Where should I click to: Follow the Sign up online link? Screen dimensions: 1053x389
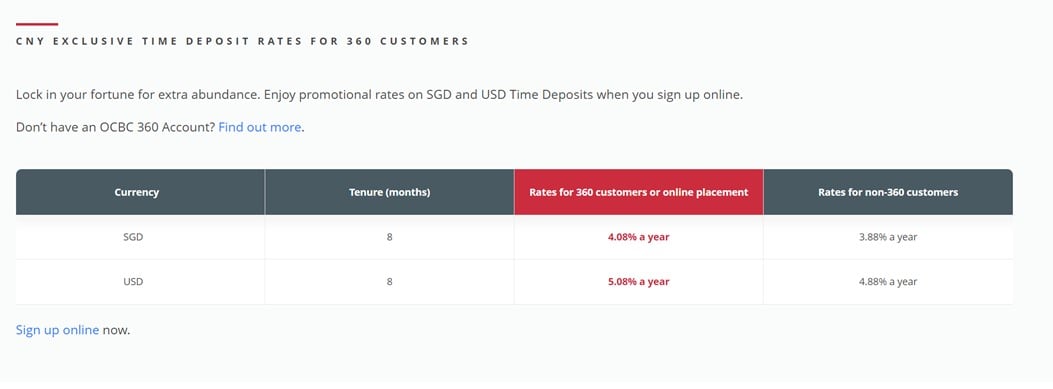point(58,330)
